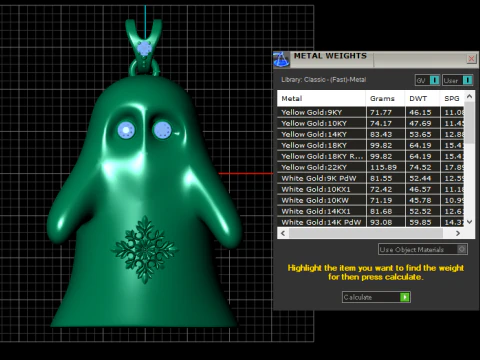Click the 46.57 DWT value

[420, 189]
